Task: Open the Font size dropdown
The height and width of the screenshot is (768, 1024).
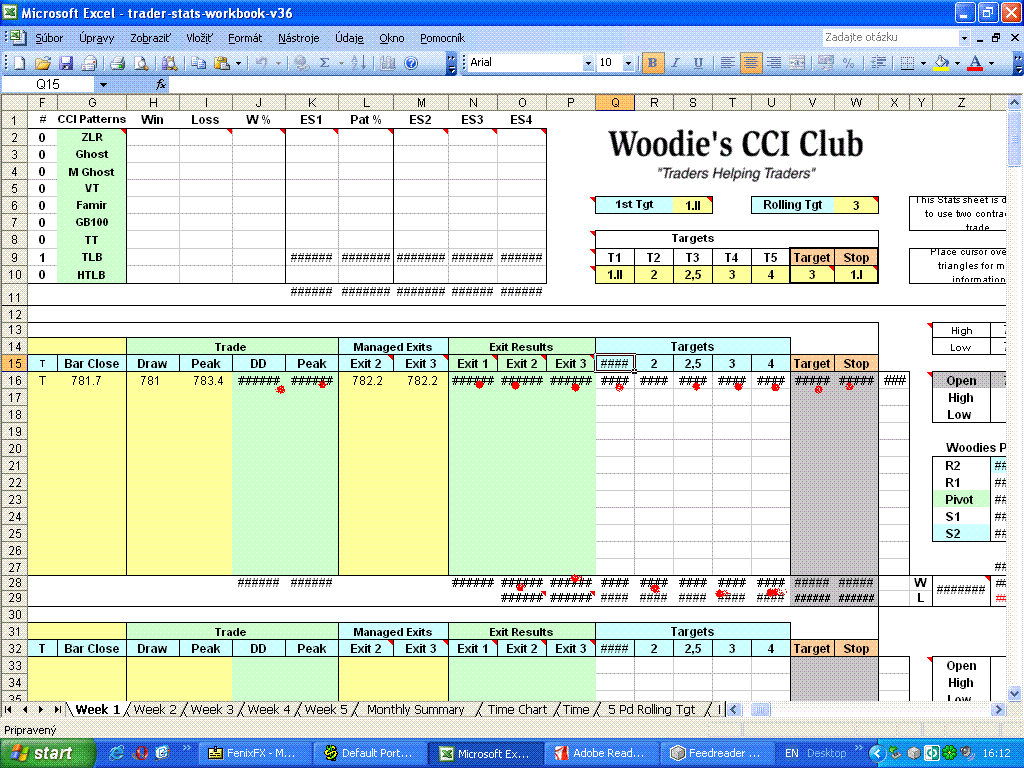Action: 628,63
